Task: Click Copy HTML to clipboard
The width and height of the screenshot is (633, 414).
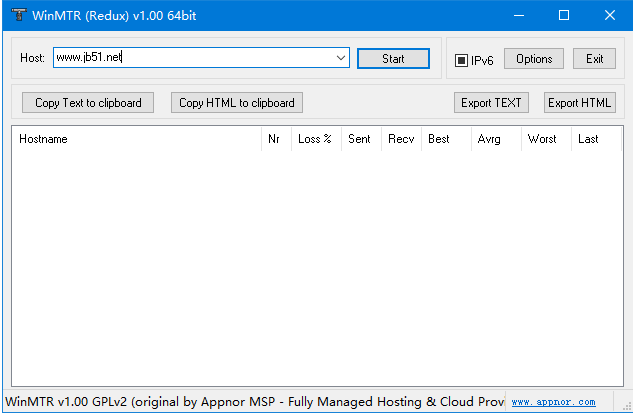Action: click(237, 102)
